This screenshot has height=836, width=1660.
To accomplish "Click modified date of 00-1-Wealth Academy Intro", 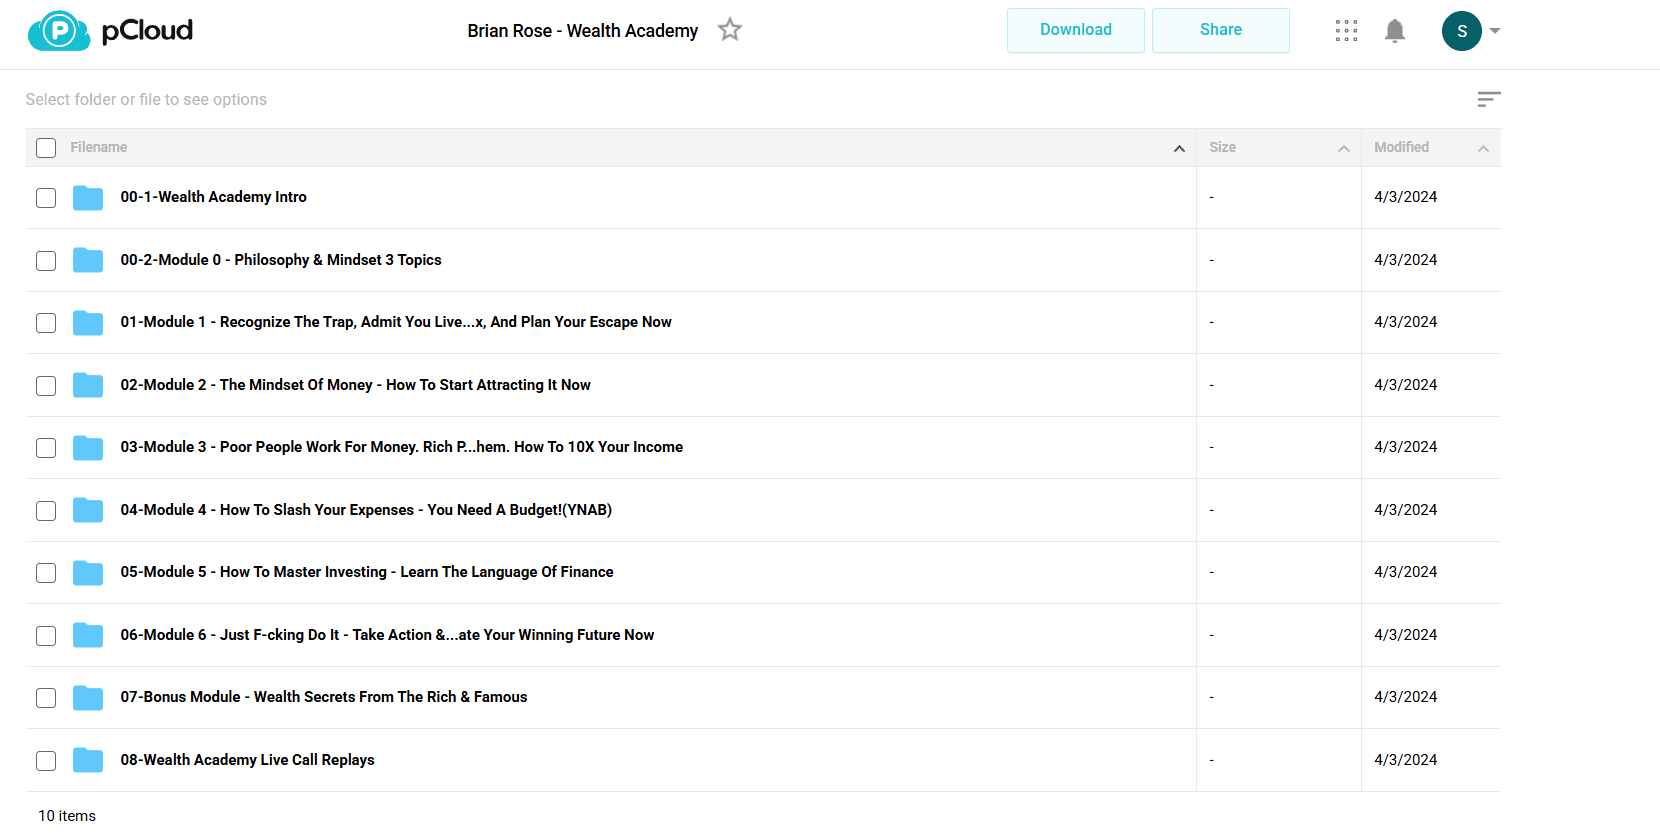I will click(x=1406, y=197).
